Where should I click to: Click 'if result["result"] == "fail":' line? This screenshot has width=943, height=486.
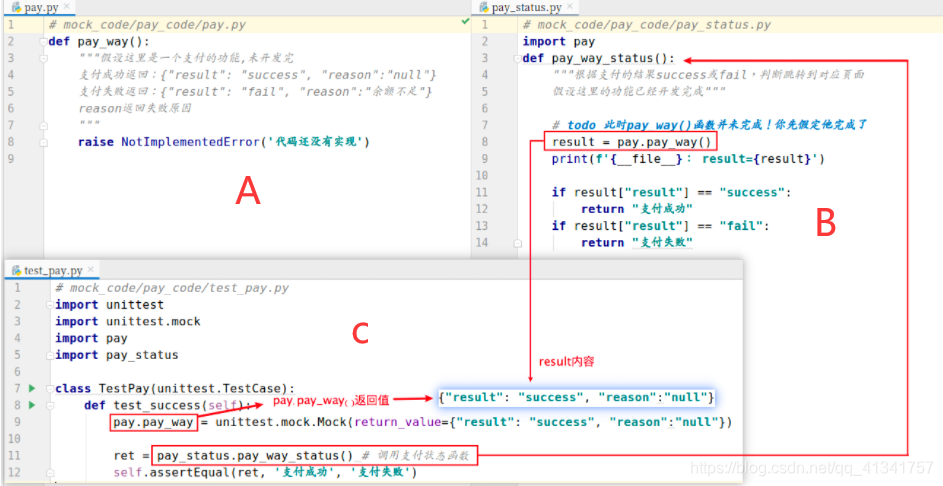point(661,226)
